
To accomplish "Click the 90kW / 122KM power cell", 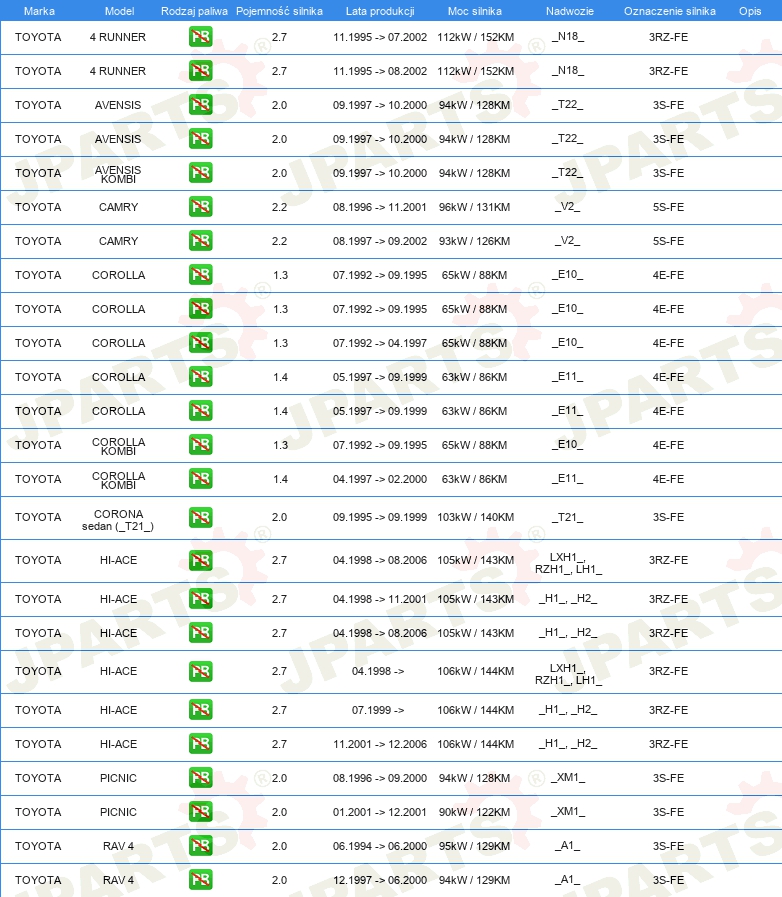I will click(x=474, y=812).
